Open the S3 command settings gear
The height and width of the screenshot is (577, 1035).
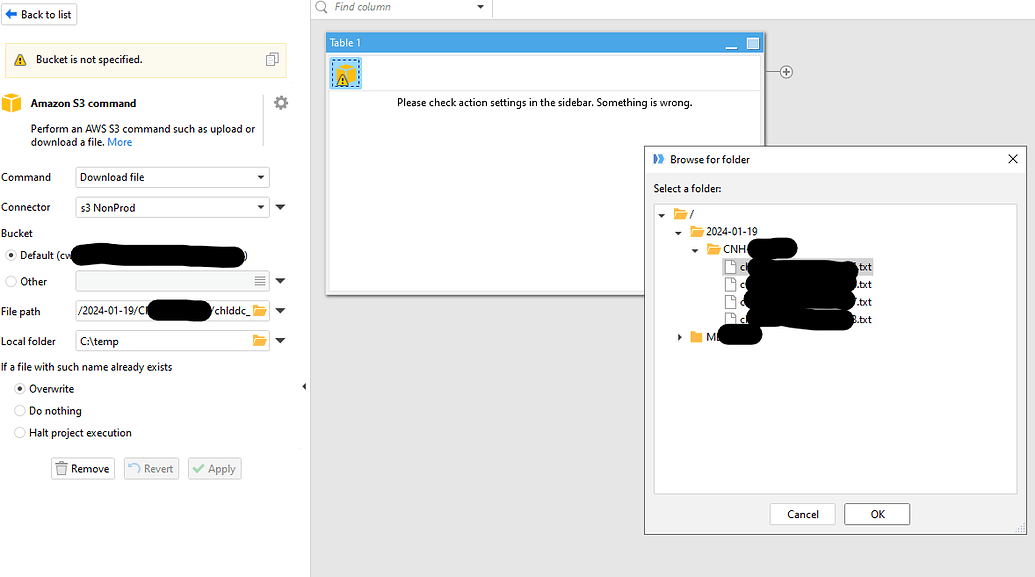pos(281,102)
